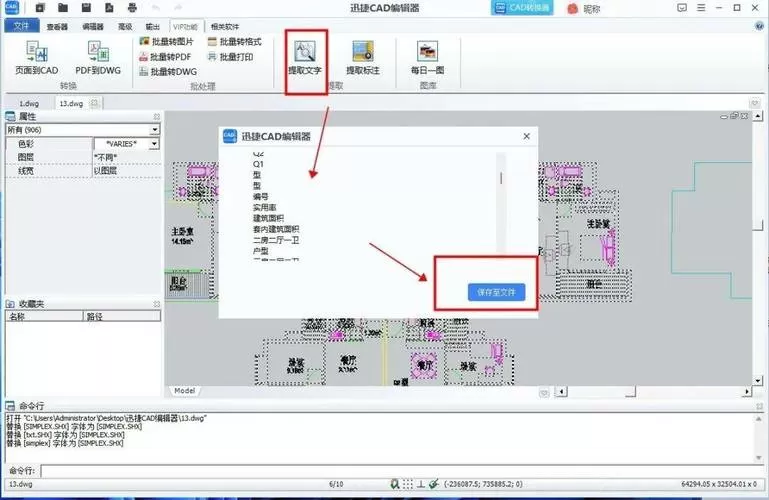Start 批量转图片 batch conversion
769x500 pixels.
(x=167, y=42)
